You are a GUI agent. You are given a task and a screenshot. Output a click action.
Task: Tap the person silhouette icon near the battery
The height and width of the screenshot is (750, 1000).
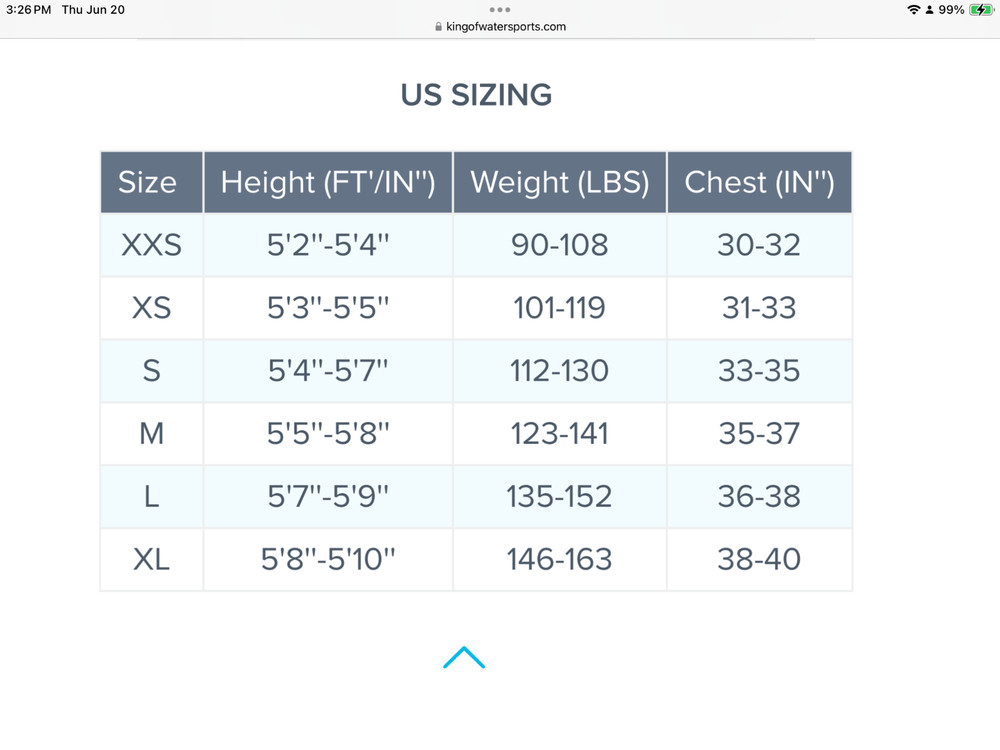[x=929, y=10]
